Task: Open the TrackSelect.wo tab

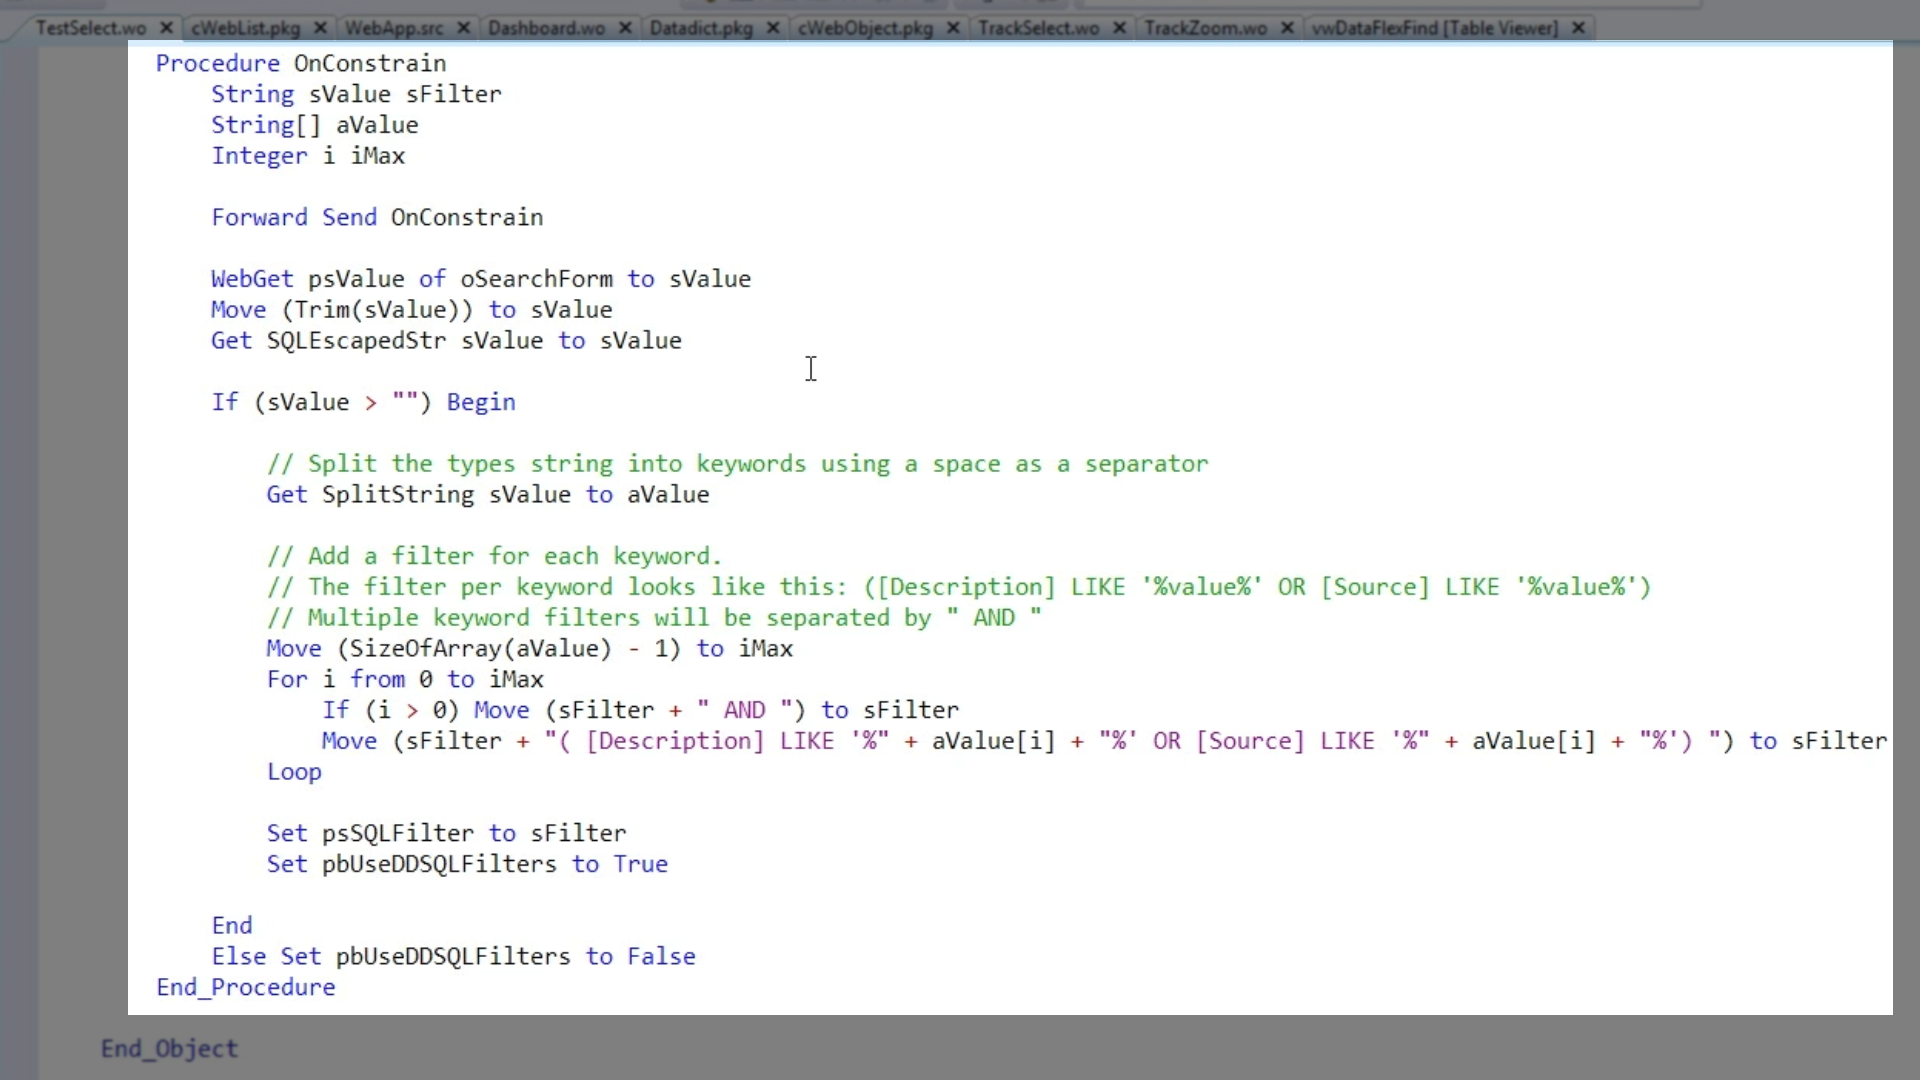Action: [1038, 28]
